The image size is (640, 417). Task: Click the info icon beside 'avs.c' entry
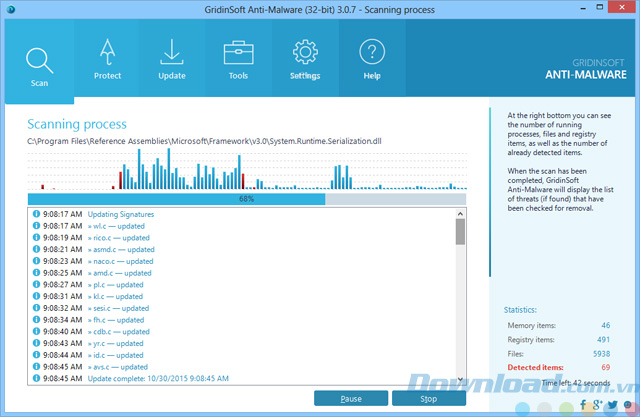pos(36,366)
